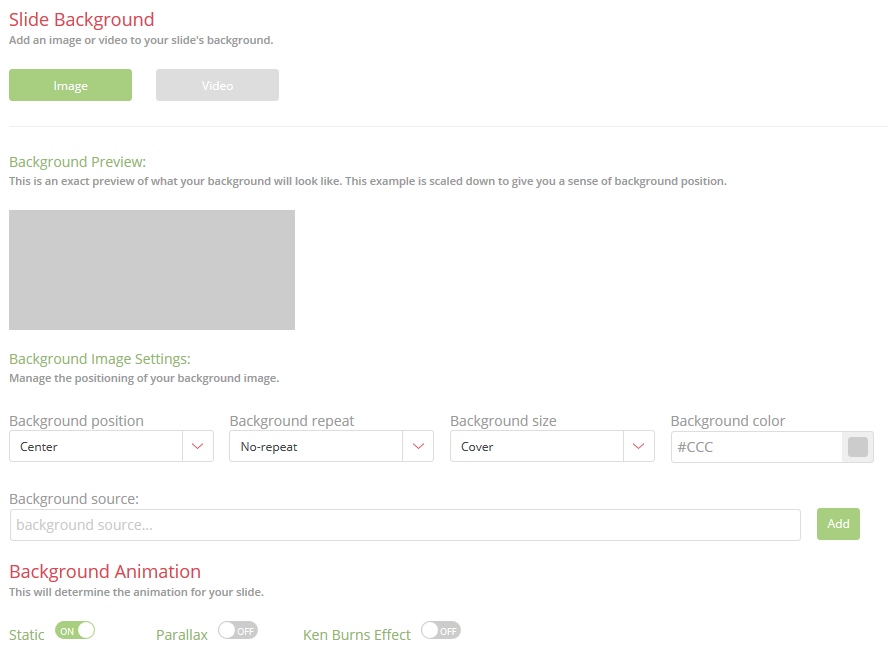Click the Background Animation heading
The image size is (888, 666).
coord(105,572)
